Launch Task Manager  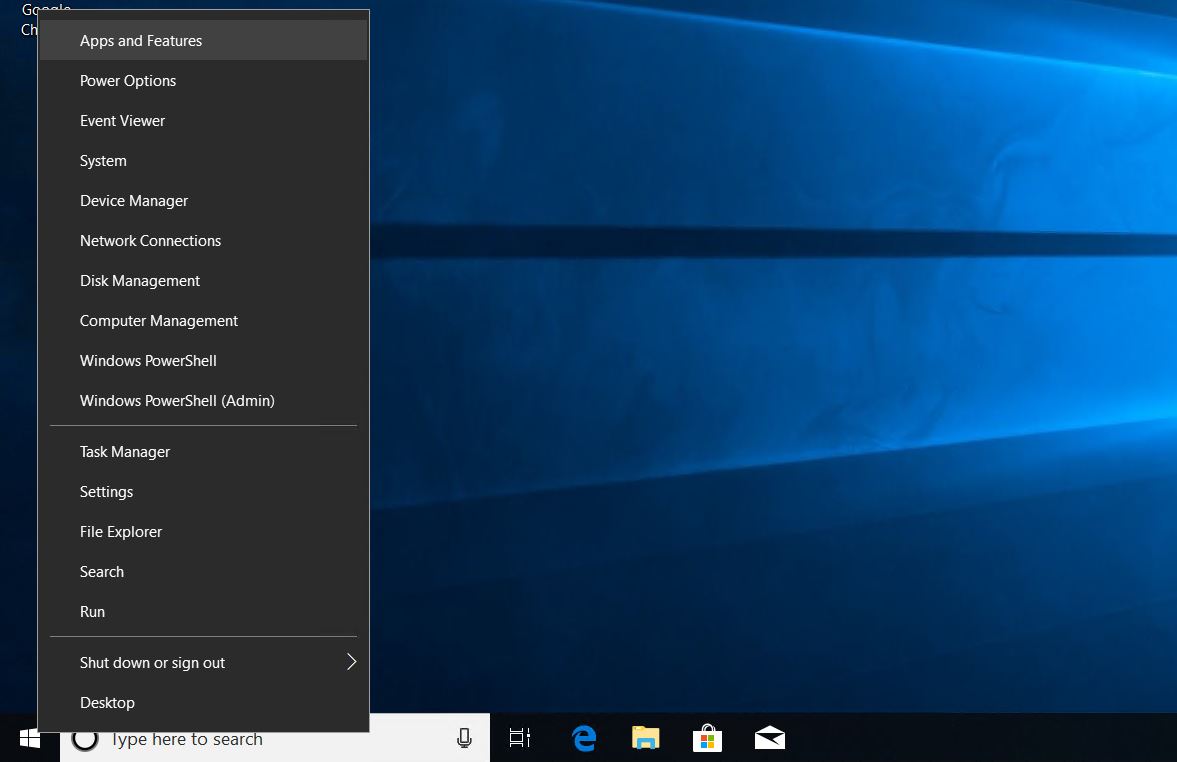coord(124,451)
